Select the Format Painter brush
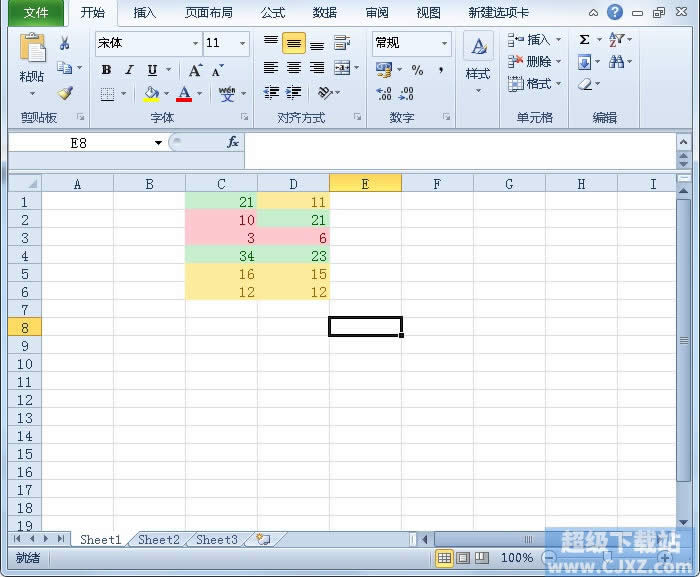 pyautogui.click(x=65, y=93)
